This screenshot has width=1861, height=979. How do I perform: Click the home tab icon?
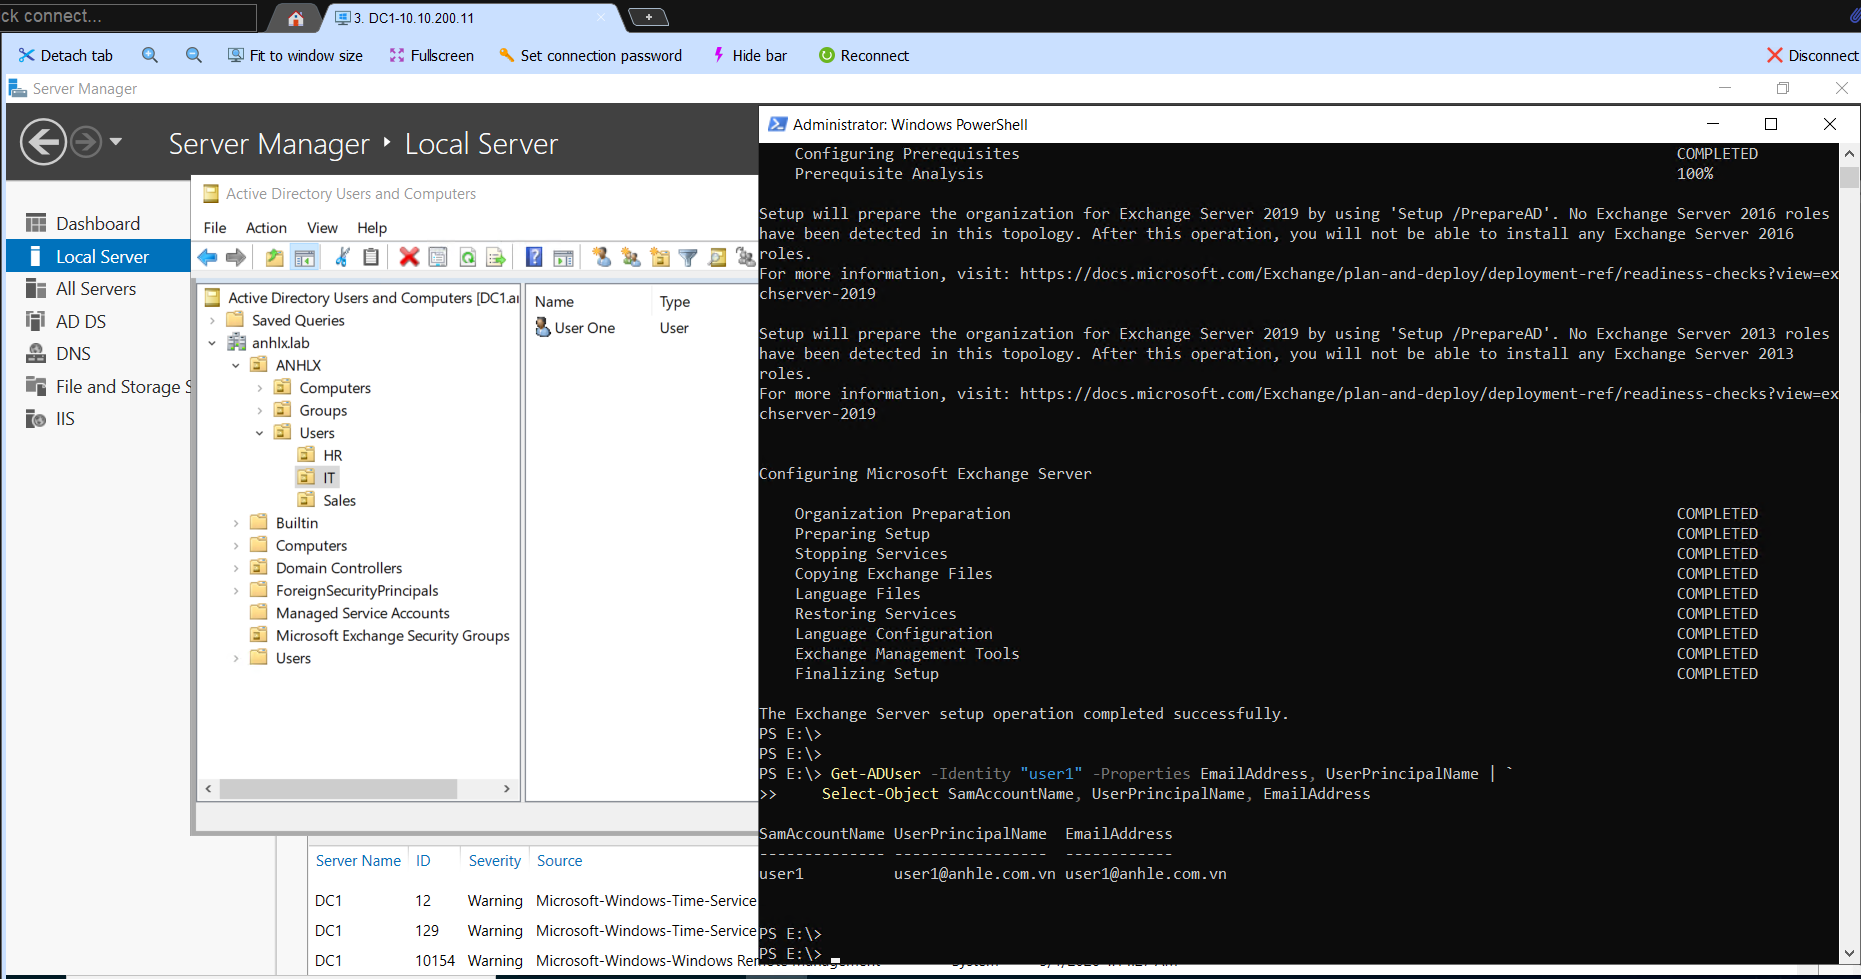[x=296, y=18]
